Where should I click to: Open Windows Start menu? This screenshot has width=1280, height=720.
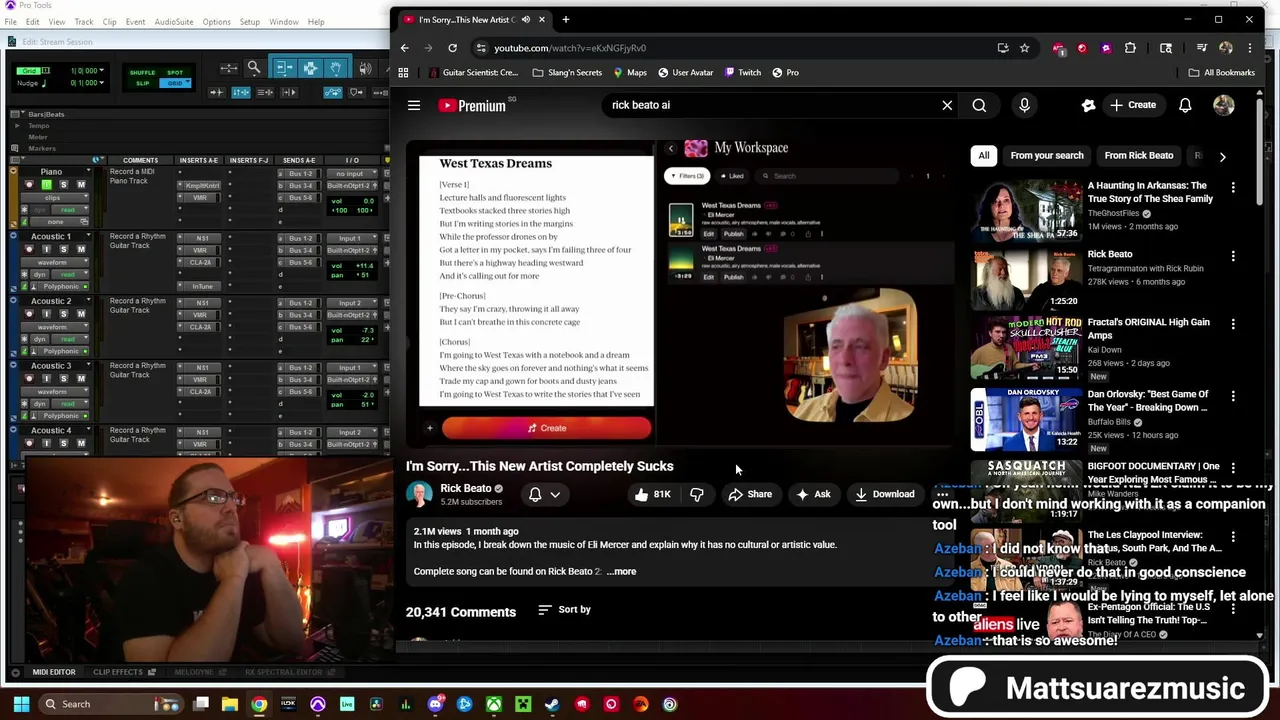(21, 704)
